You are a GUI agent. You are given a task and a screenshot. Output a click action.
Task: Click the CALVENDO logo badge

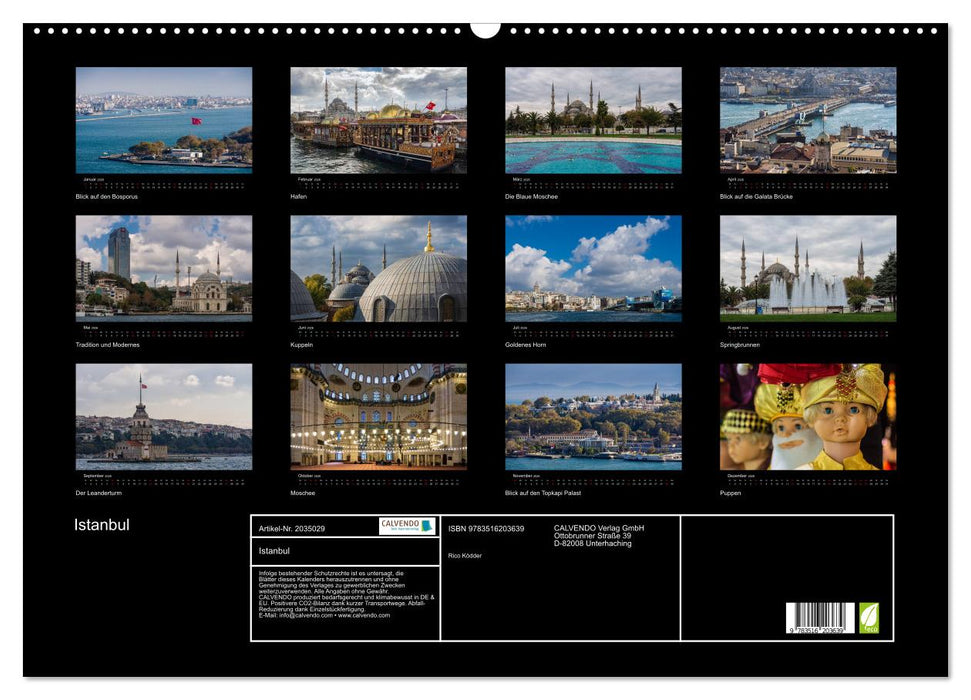(x=407, y=526)
